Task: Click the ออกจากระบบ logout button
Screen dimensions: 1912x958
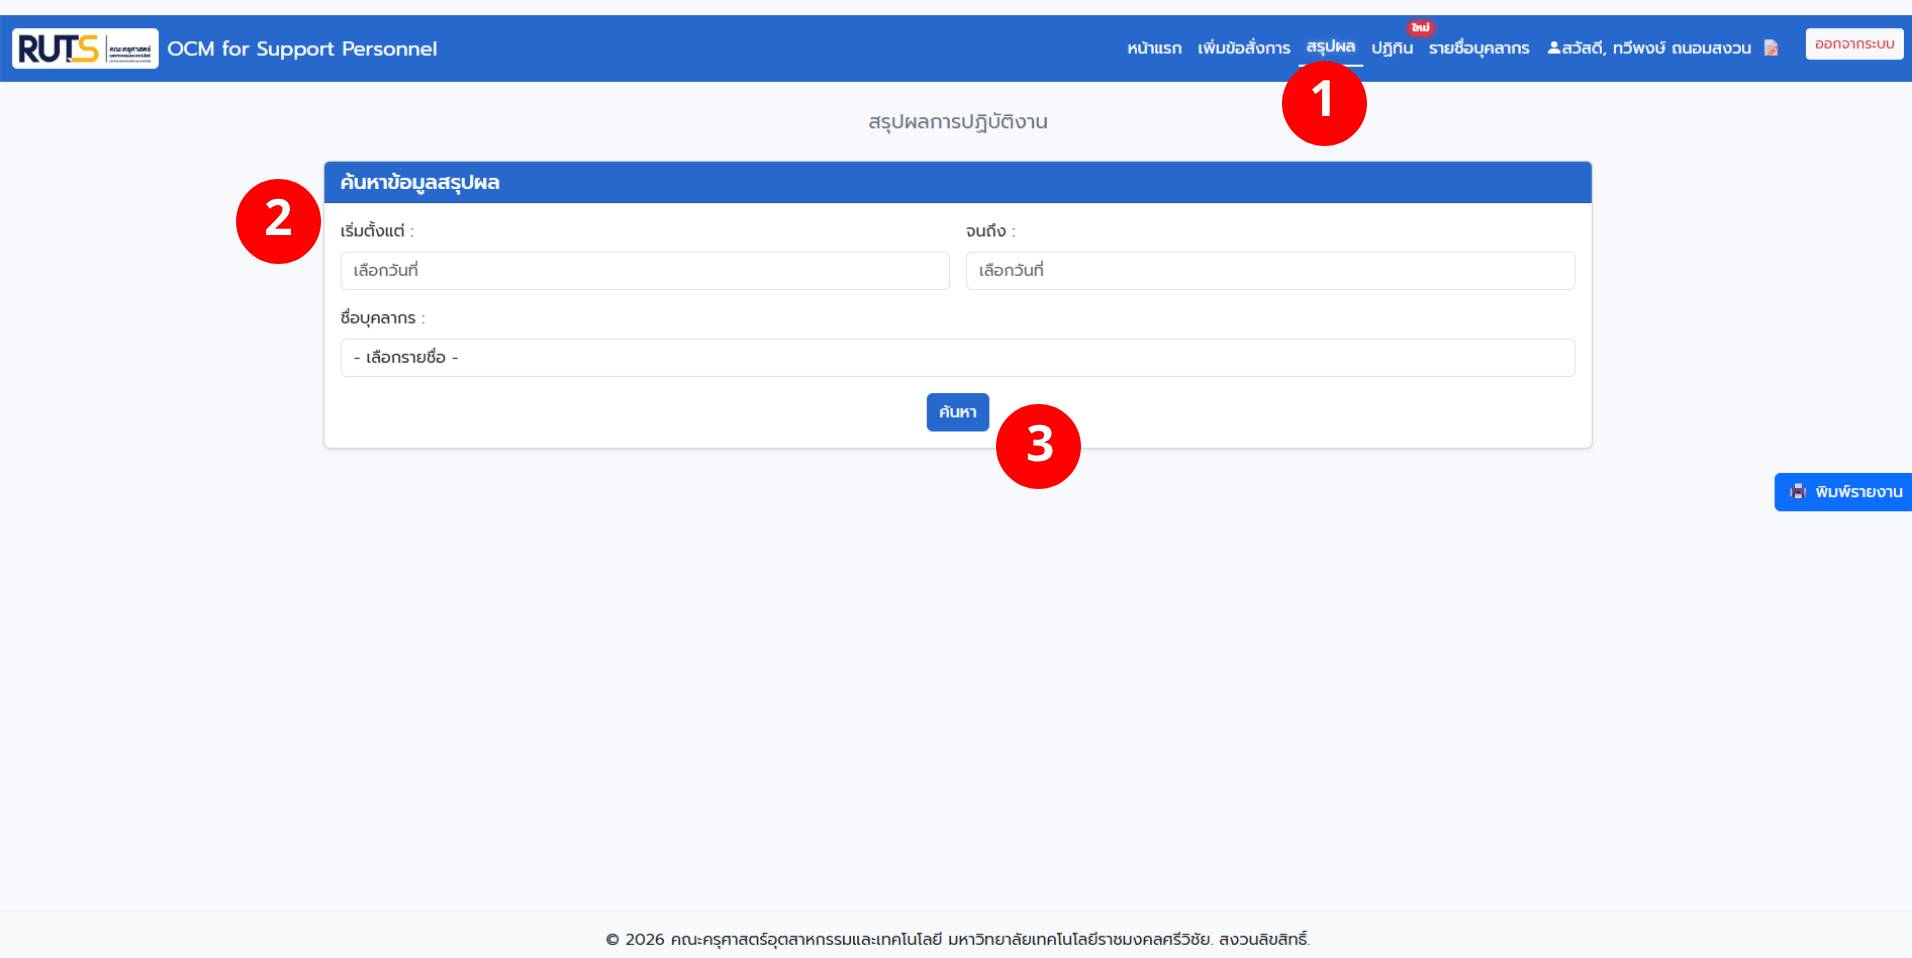Action: [x=1855, y=44]
